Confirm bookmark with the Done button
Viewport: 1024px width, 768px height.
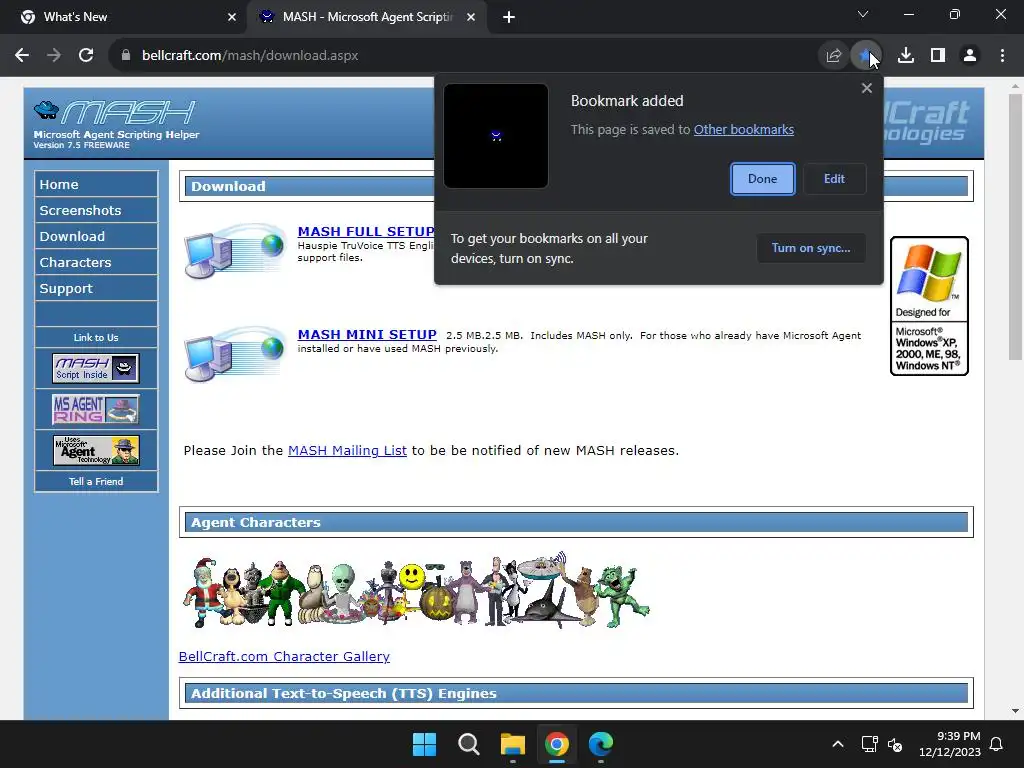(x=762, y=179)
